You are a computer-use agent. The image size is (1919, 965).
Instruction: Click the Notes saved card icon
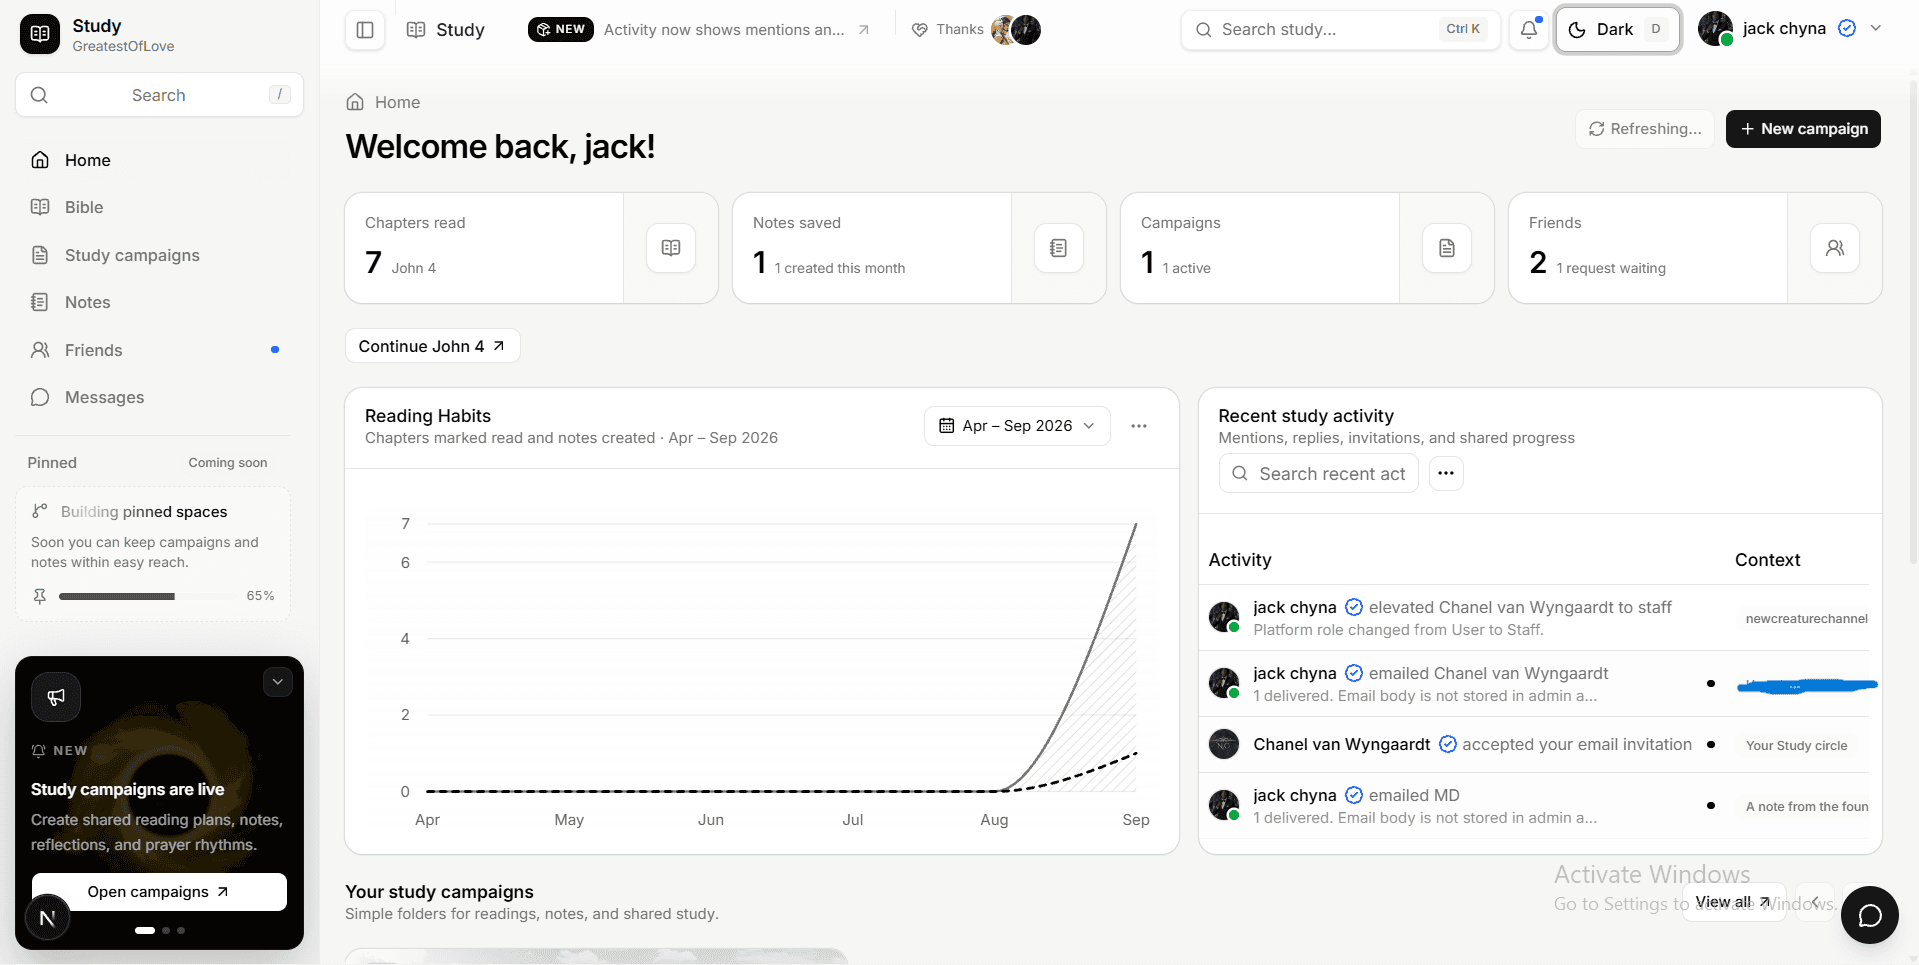[x=1059, y=248]
